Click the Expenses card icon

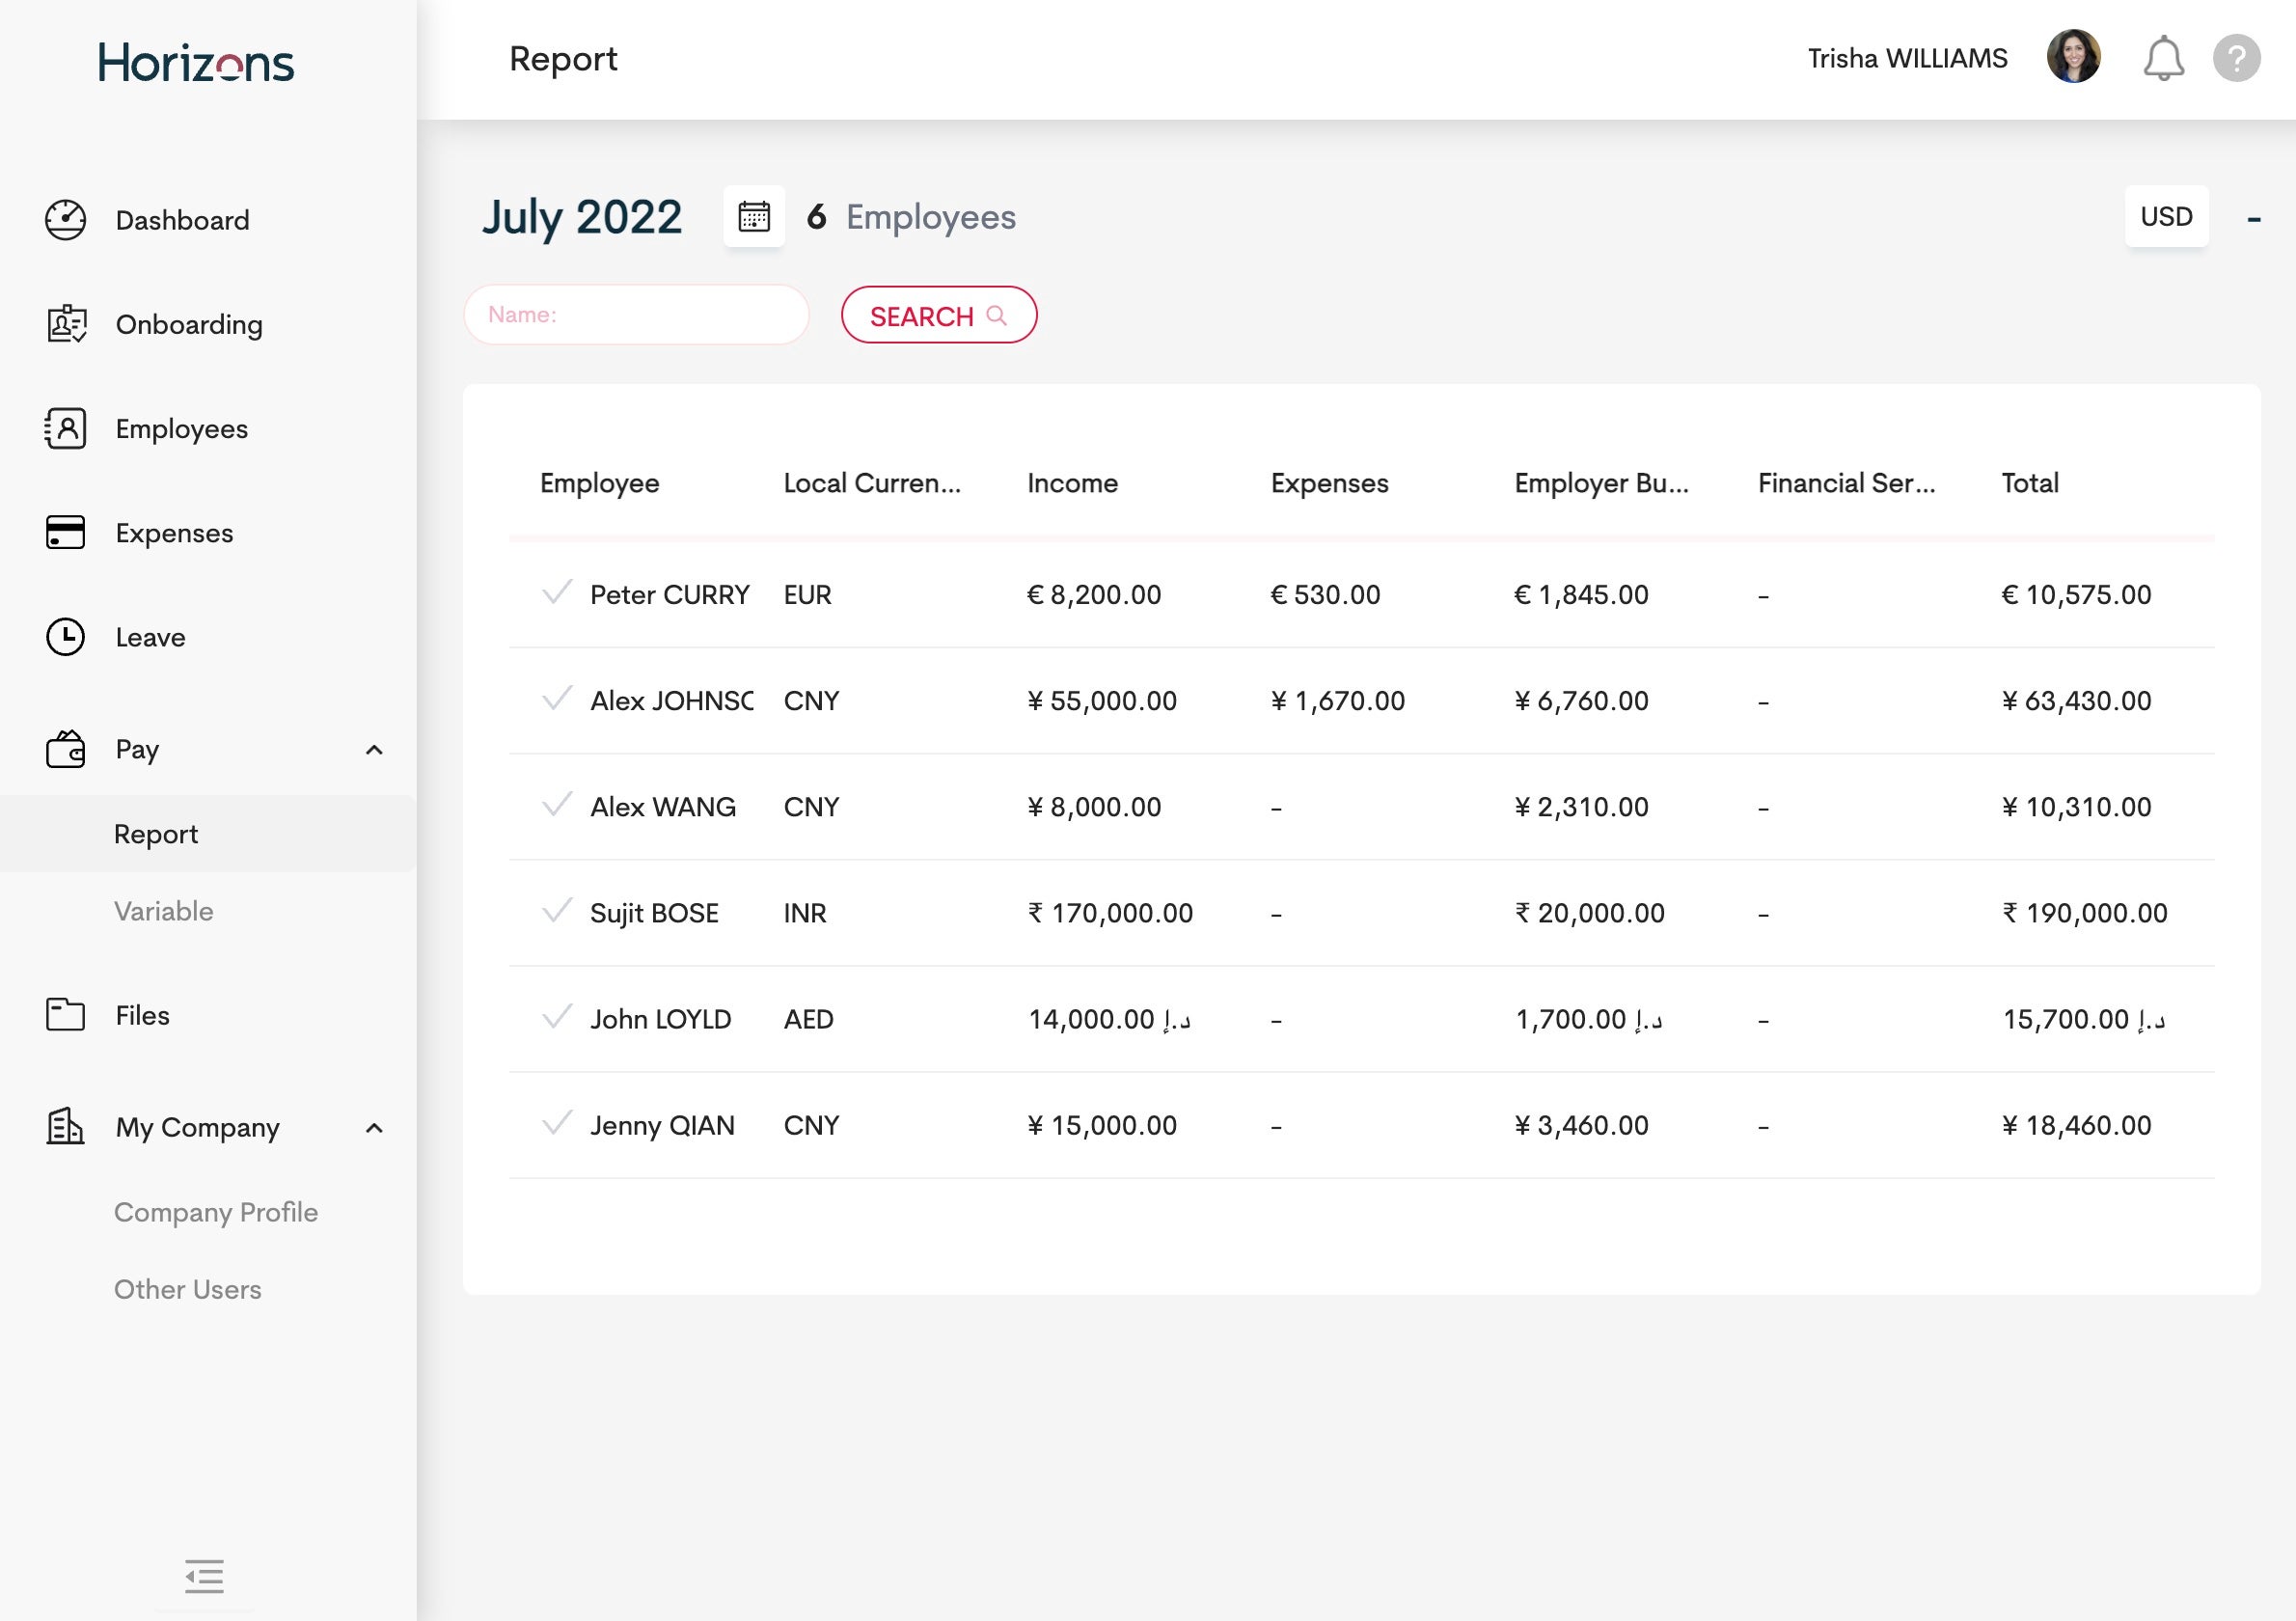pyautogui.click(x=66, y=532)
